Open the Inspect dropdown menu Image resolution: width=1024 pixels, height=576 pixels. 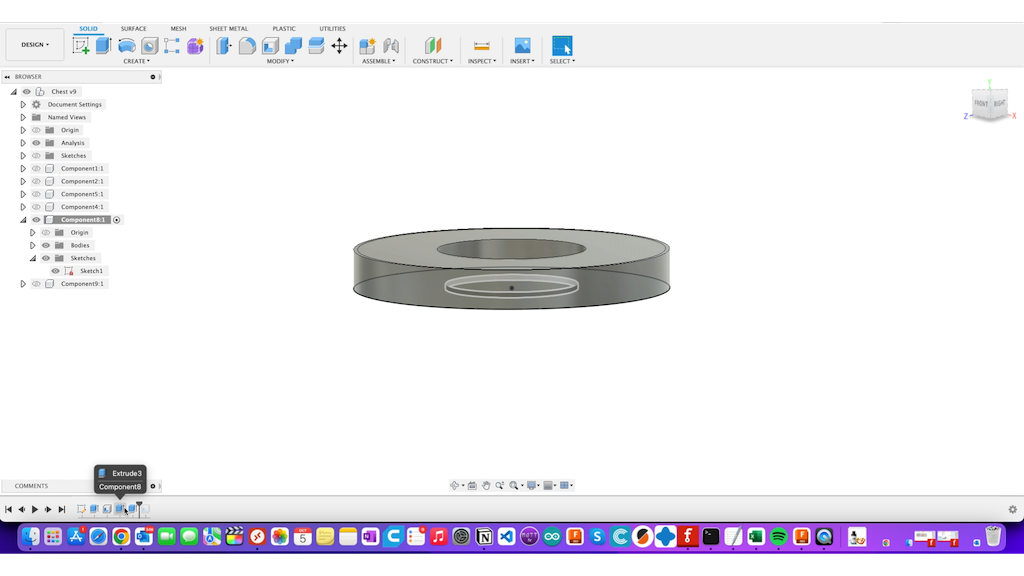(x=482, y=61)
